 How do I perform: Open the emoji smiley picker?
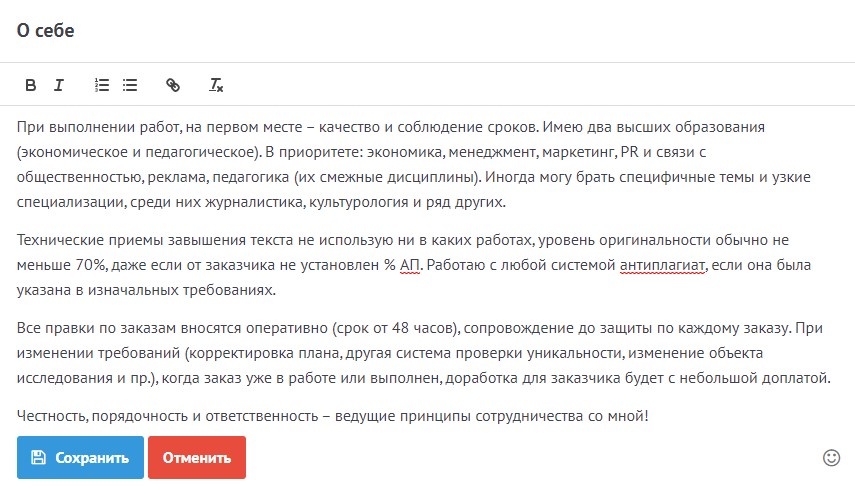[831, 457]
